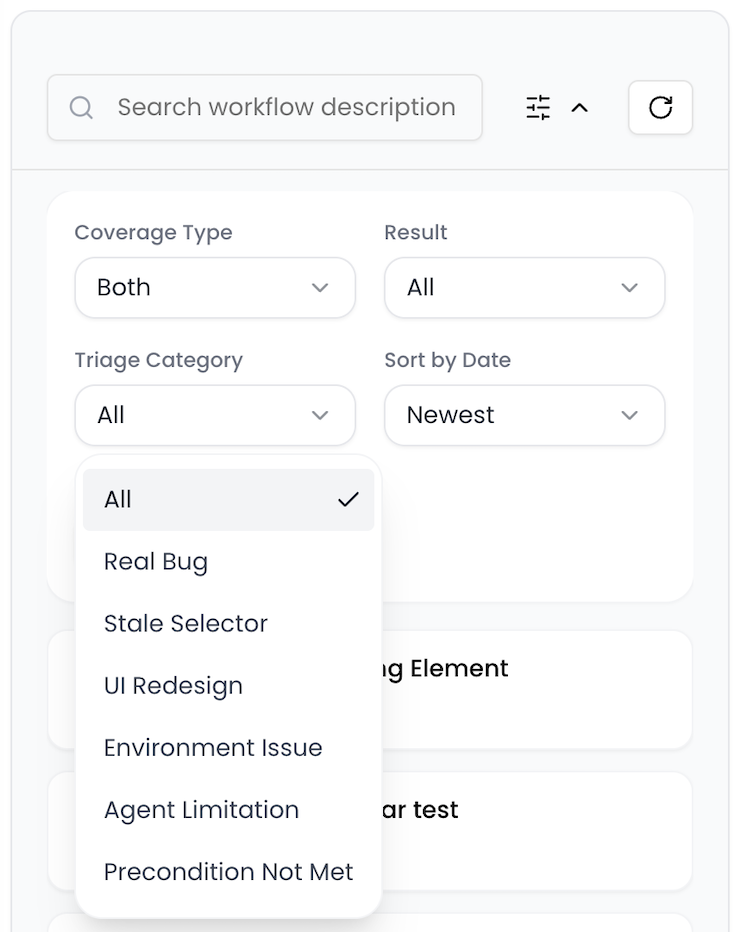Open the Result dropdown showing All
The height and width of the screenshot is (932, 742).
pos(524,288)
